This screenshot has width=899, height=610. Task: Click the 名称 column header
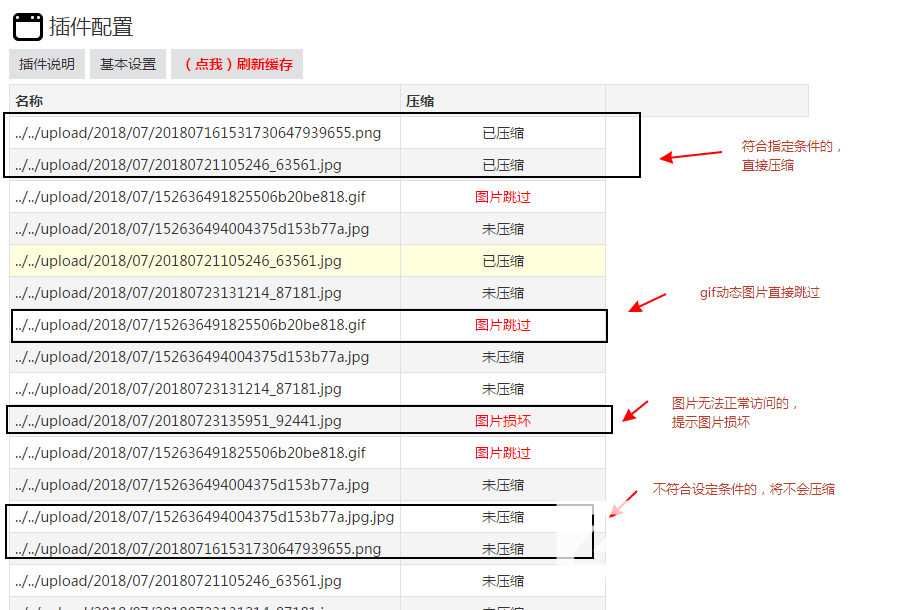29,101
